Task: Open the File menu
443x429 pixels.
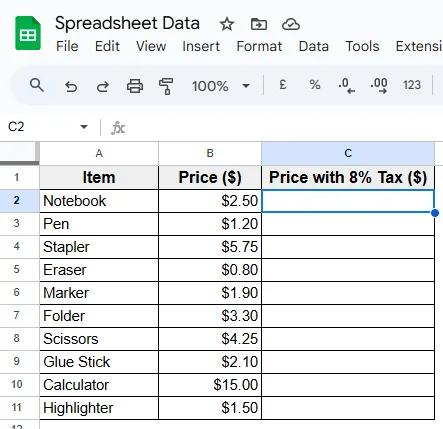Action: [67, 46]
